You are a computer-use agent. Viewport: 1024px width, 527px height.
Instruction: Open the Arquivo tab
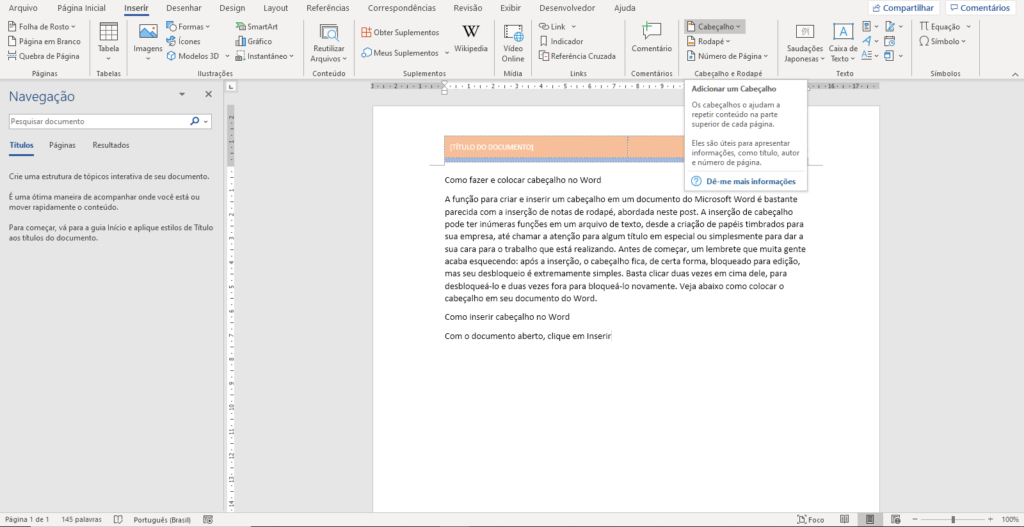(x=23, y=8)
